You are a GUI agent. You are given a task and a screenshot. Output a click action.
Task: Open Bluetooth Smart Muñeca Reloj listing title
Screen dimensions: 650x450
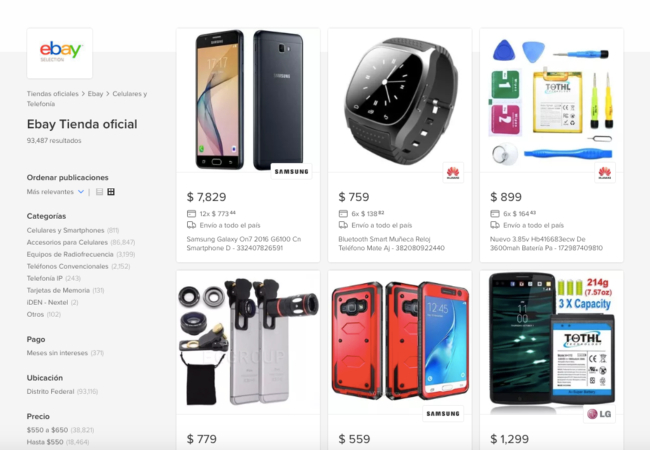tap(391, 244)
